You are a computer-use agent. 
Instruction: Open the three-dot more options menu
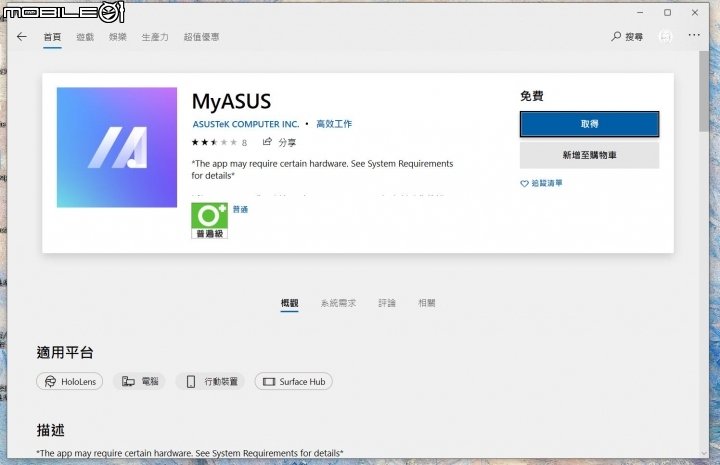pos(694,35)
